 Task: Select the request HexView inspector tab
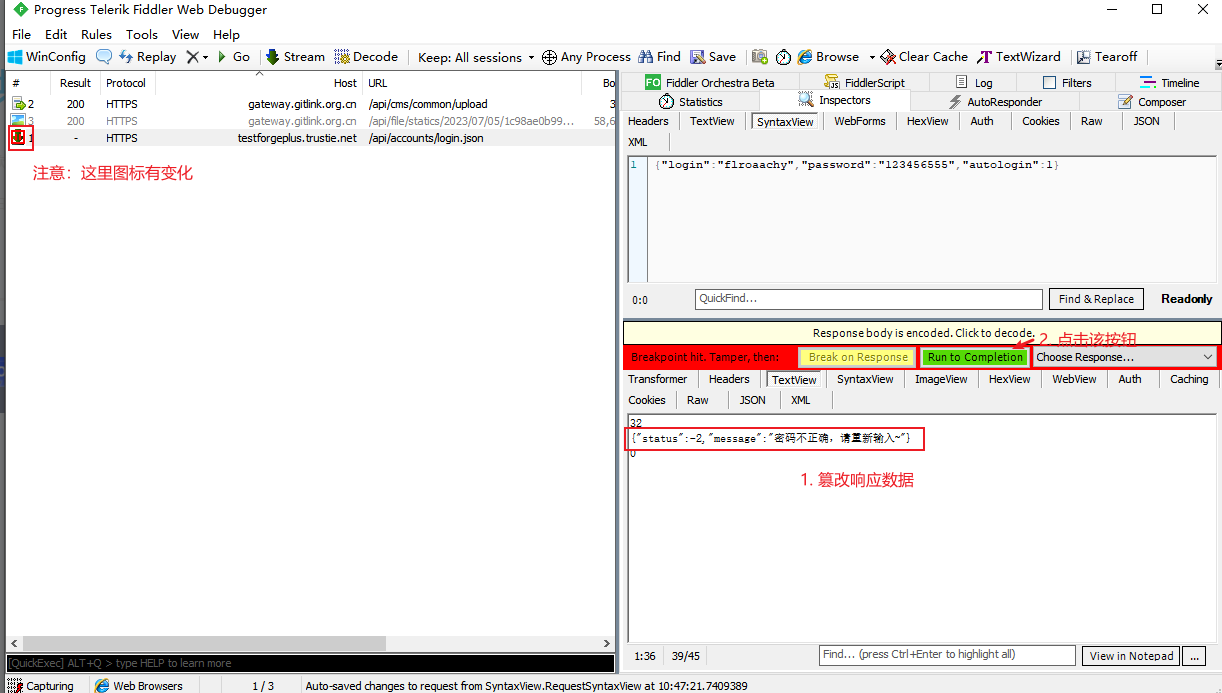tap(927, 121)
